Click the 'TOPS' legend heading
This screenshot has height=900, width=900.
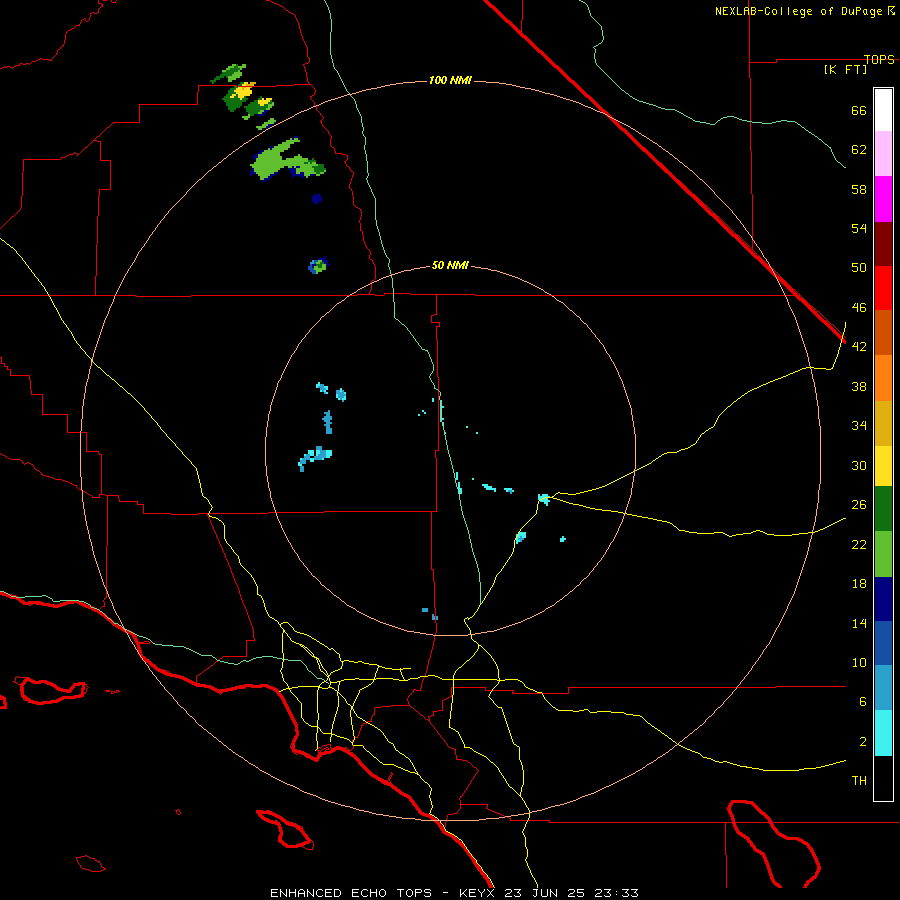pos(879,59)
